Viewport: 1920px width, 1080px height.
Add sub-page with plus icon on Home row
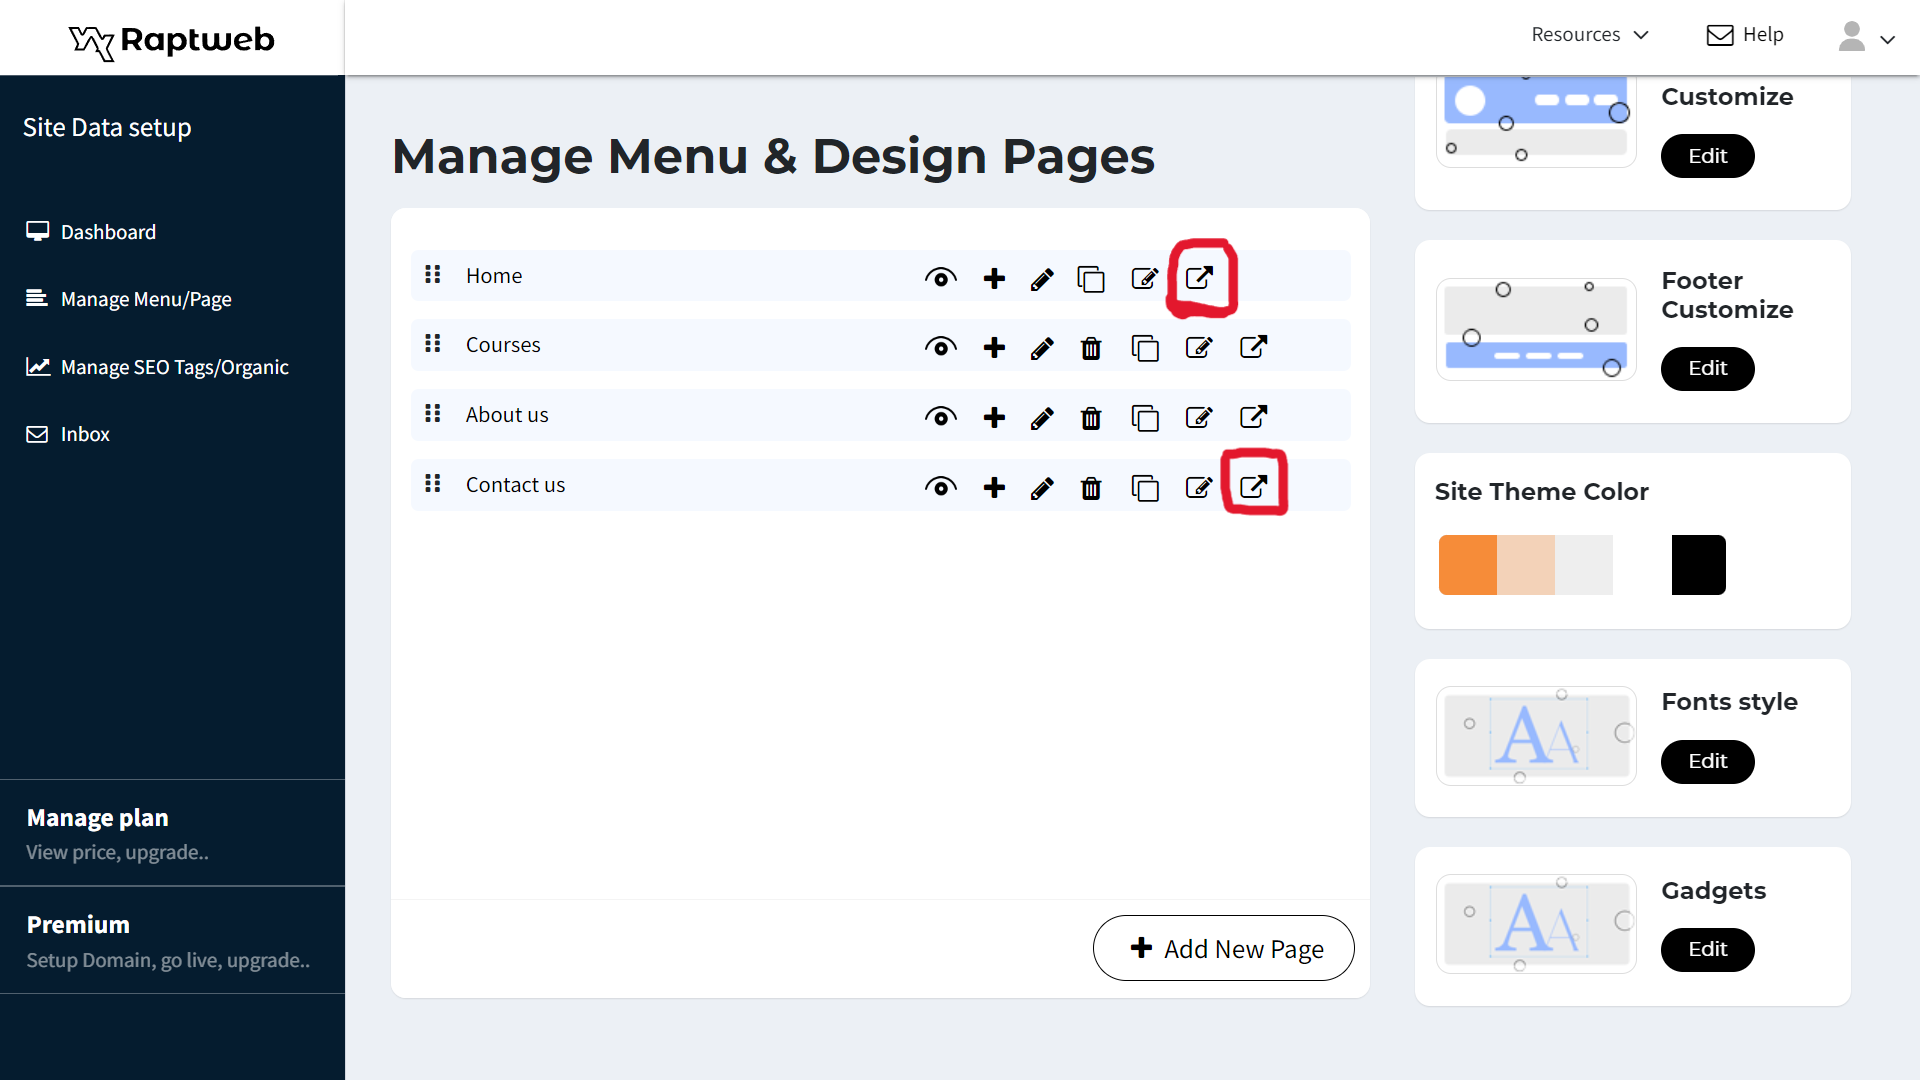994,278
